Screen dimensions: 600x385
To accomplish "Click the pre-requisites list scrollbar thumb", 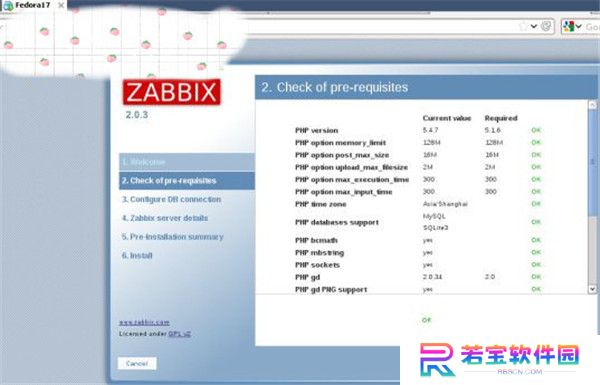I will tap(592, 162).
